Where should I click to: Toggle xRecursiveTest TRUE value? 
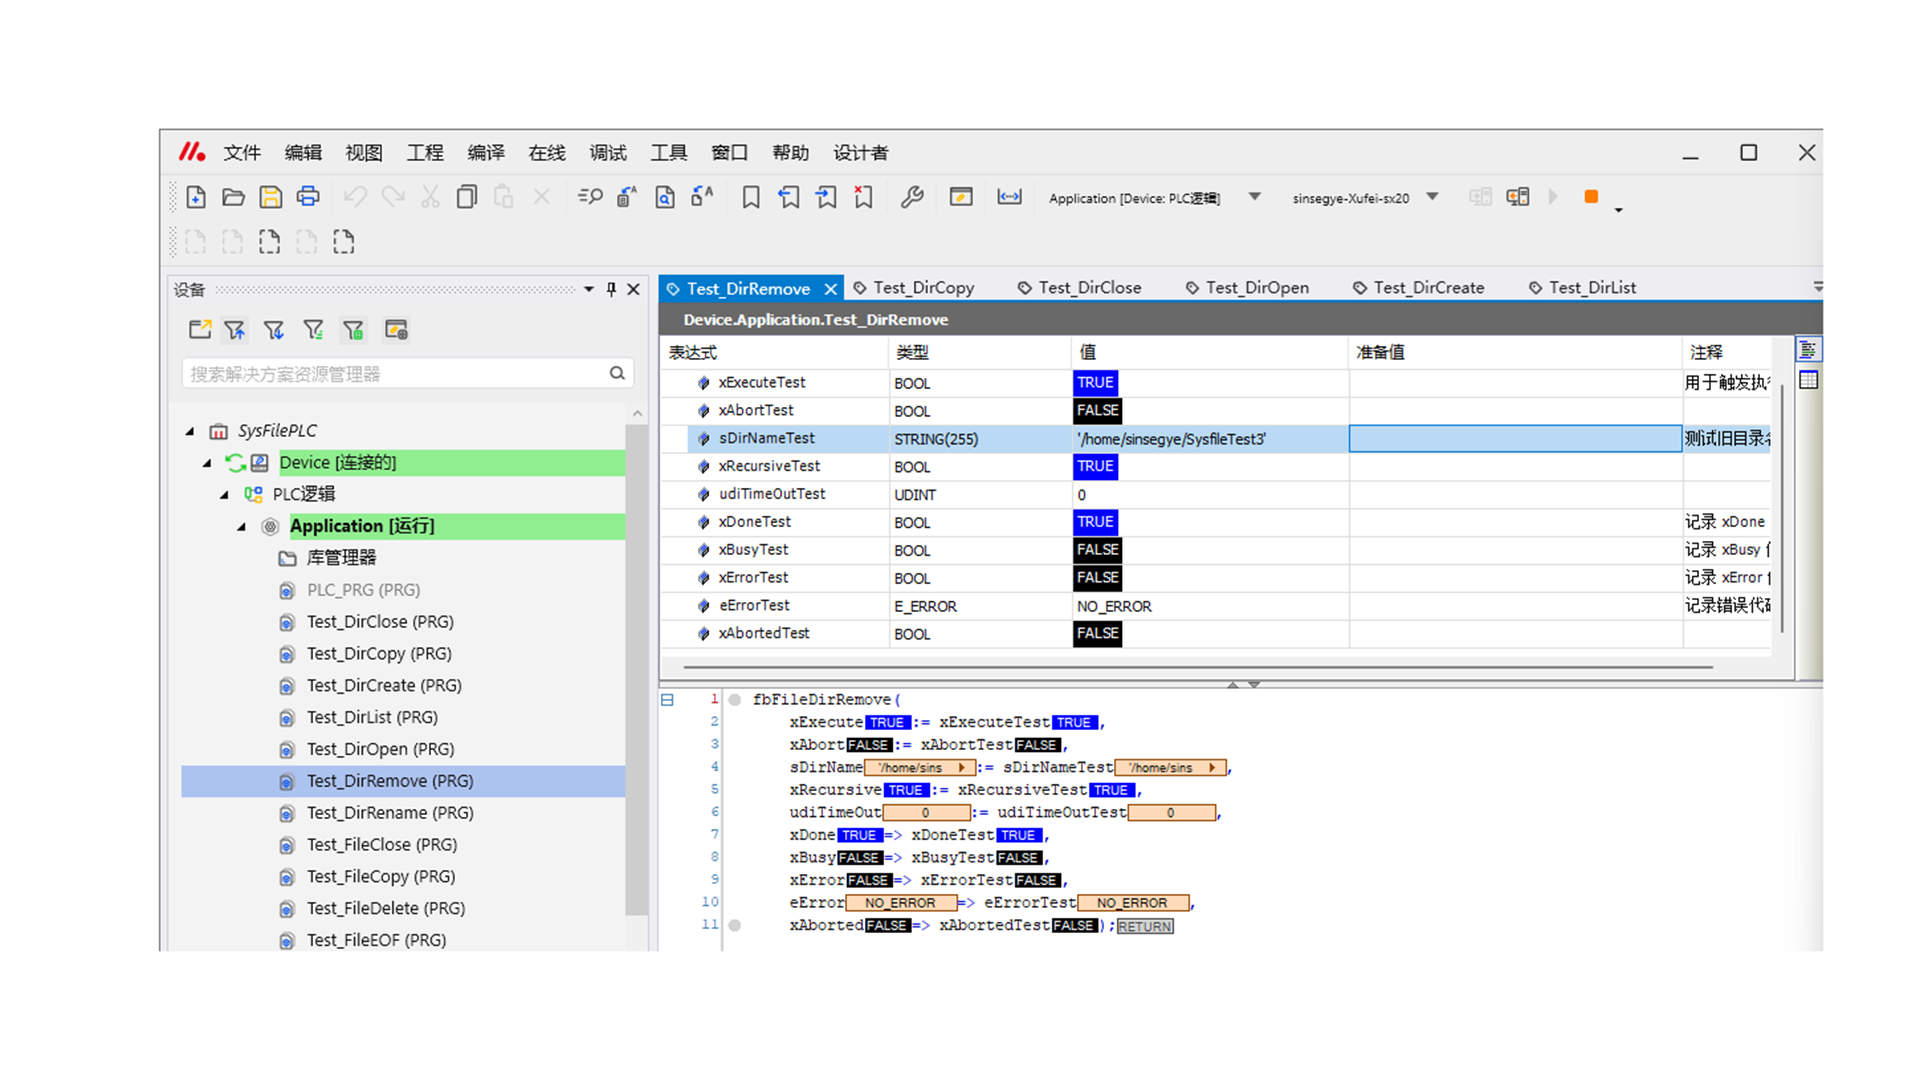1095,467
